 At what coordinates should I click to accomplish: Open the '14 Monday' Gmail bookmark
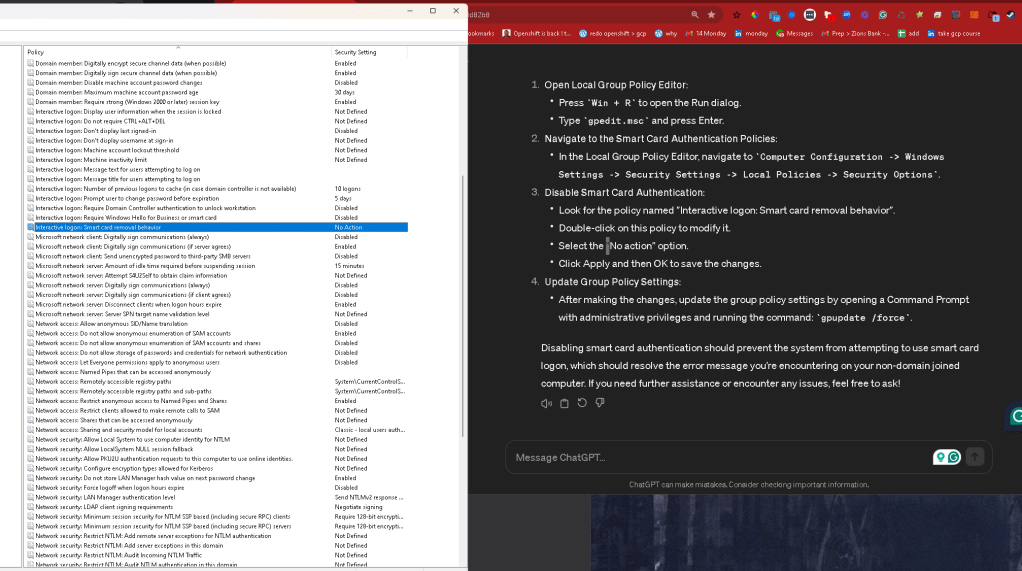(705, 33)
